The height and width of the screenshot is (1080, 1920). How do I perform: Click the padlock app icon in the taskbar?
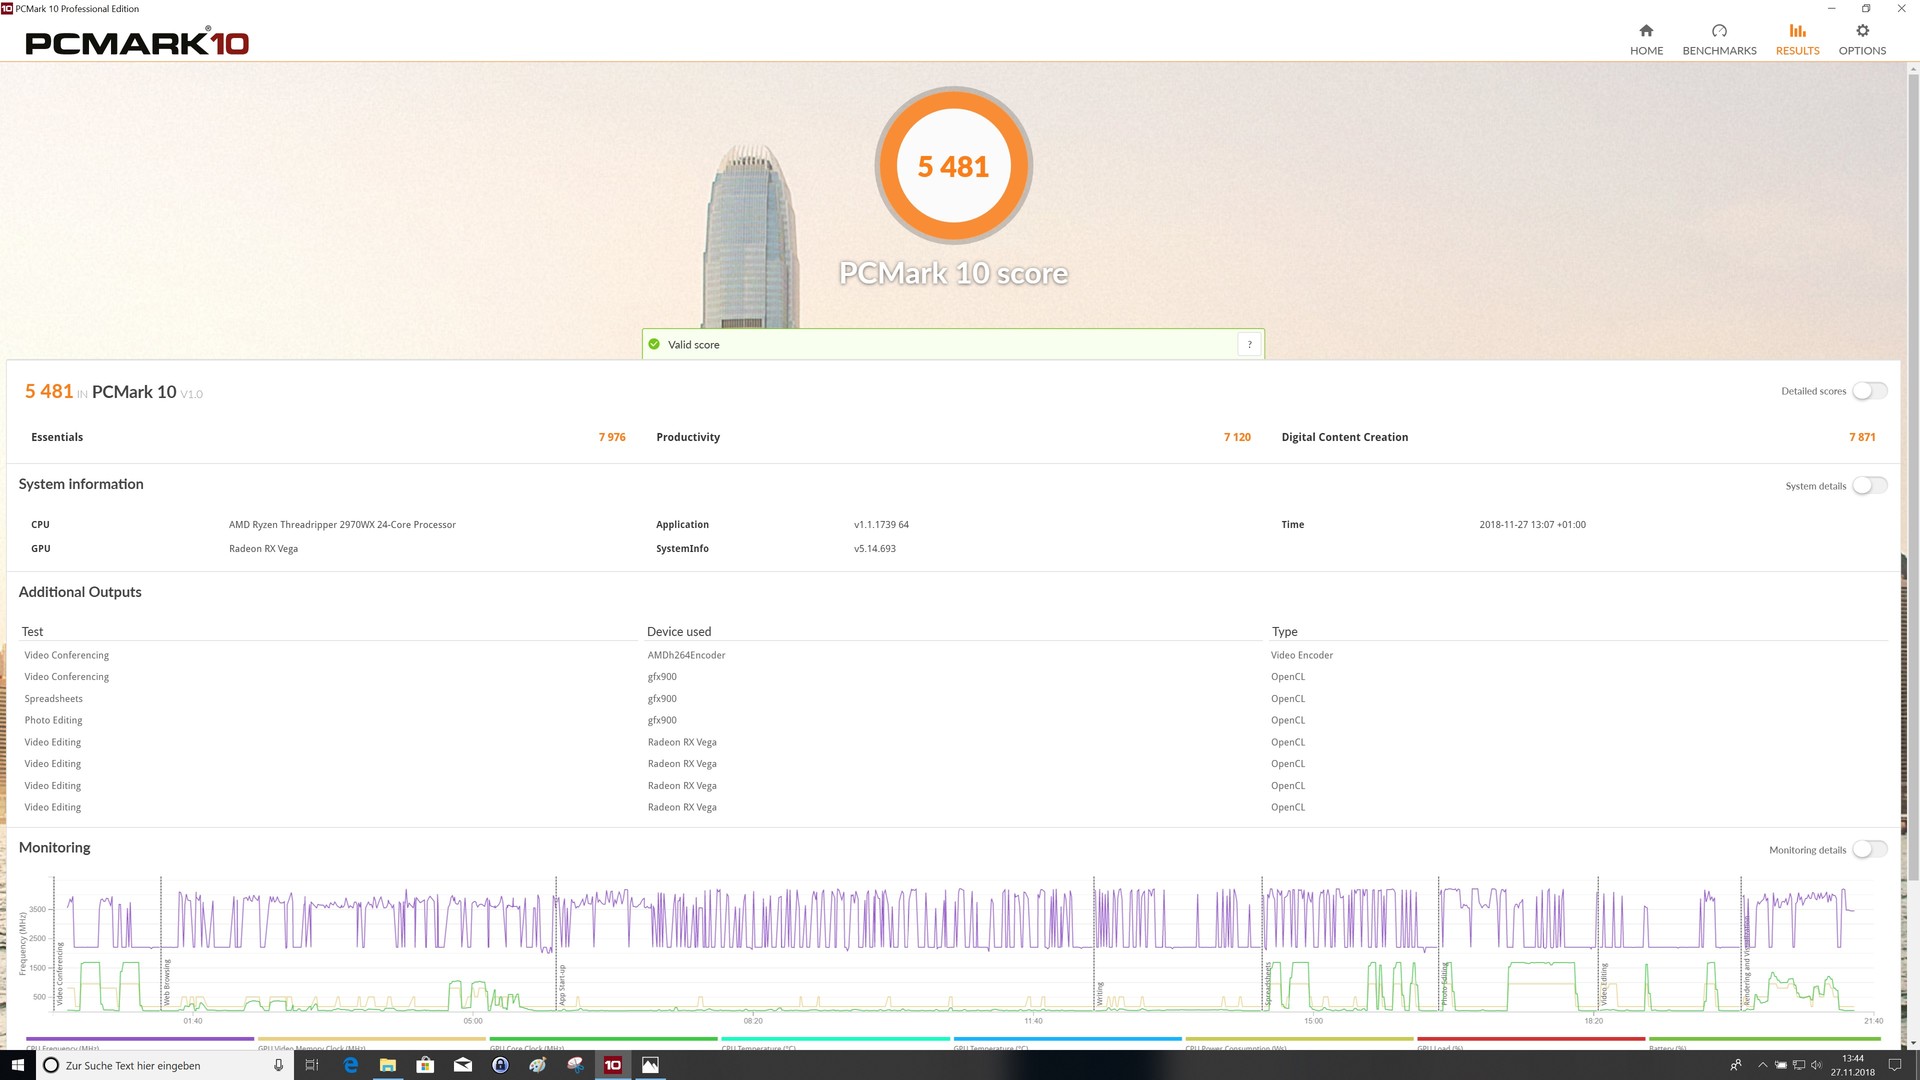[501, 1065]
